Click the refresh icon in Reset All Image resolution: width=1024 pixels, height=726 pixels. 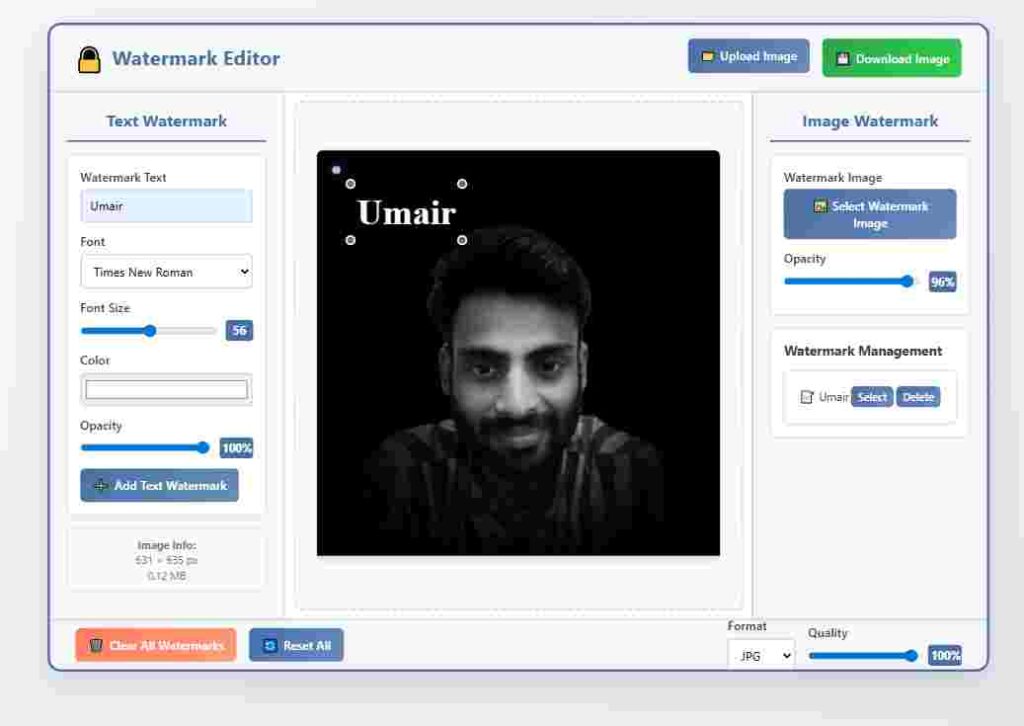tap(269, 645)
